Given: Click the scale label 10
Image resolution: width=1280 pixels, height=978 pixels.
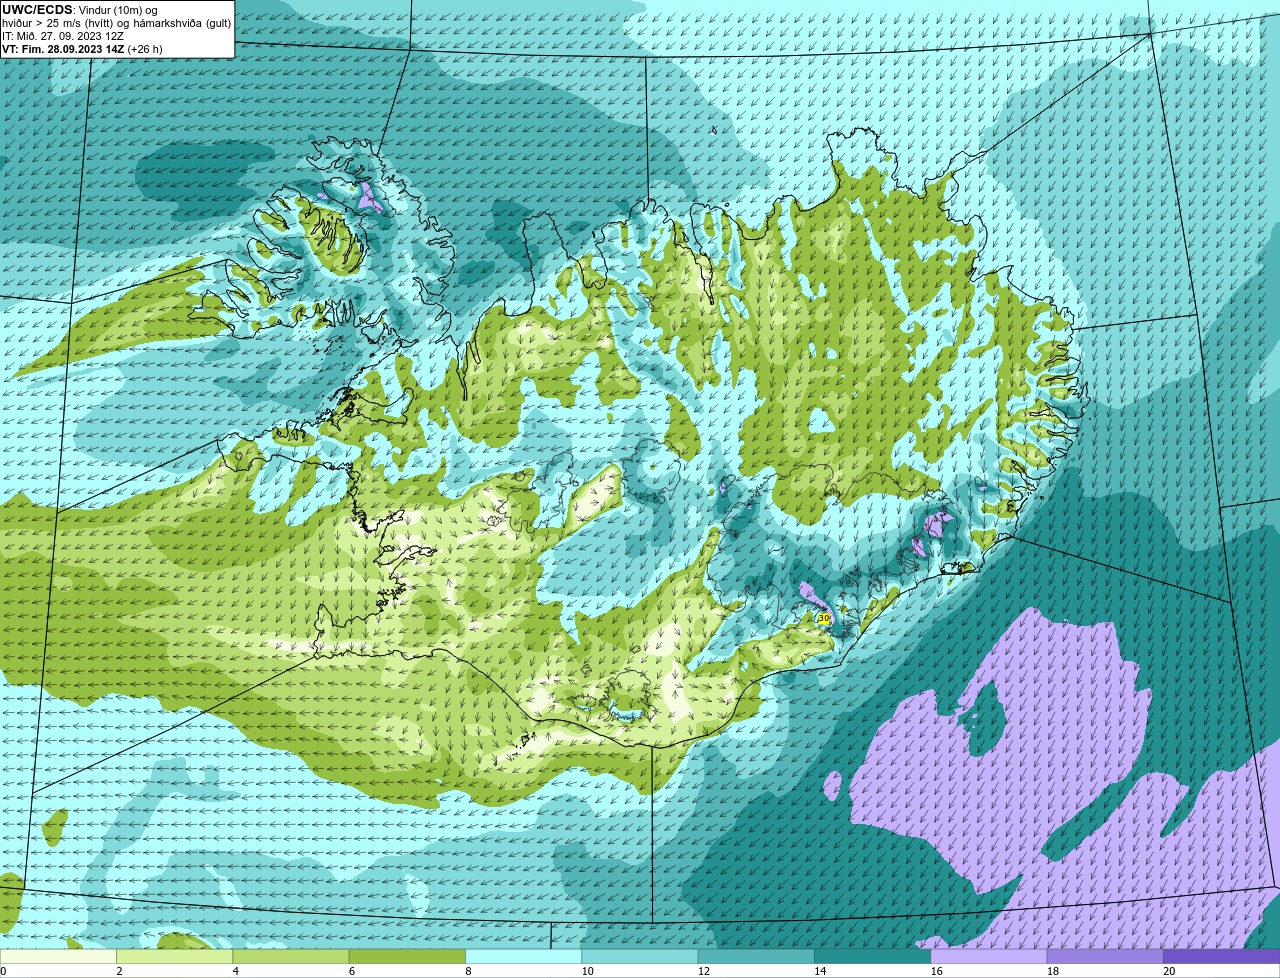Looking at the screenshot, I should pos(587,971).
